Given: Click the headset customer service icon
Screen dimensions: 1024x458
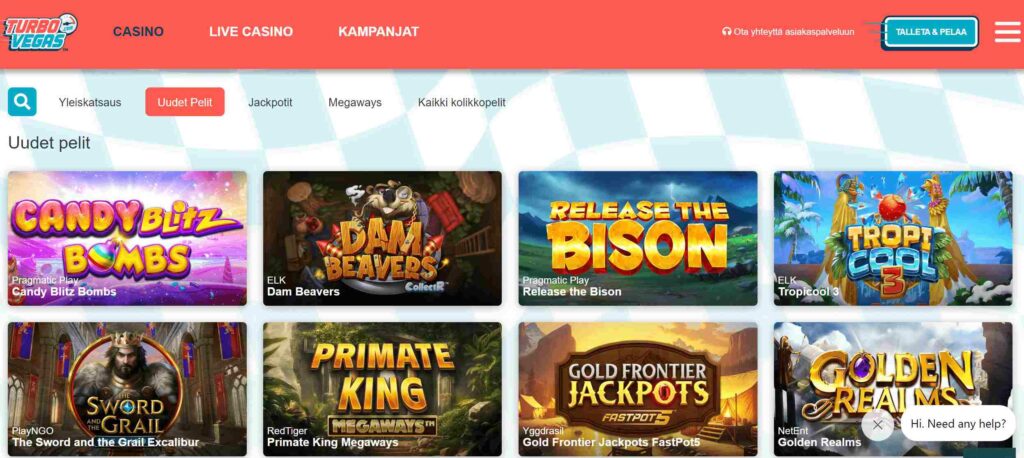Looking at the screenshot, I should [726, 31].
